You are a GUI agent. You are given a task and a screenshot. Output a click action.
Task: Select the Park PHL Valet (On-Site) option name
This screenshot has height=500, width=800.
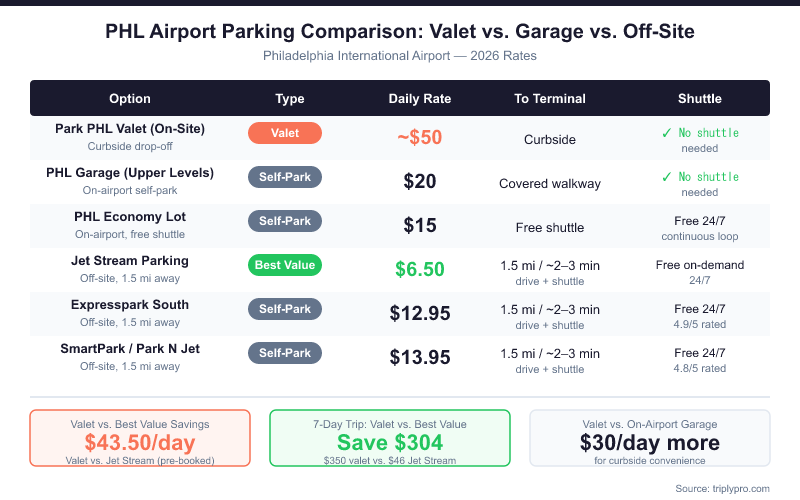point(130,129)
